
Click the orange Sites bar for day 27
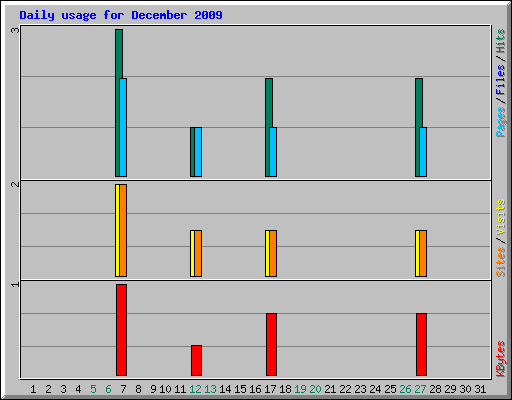[423, 253]
